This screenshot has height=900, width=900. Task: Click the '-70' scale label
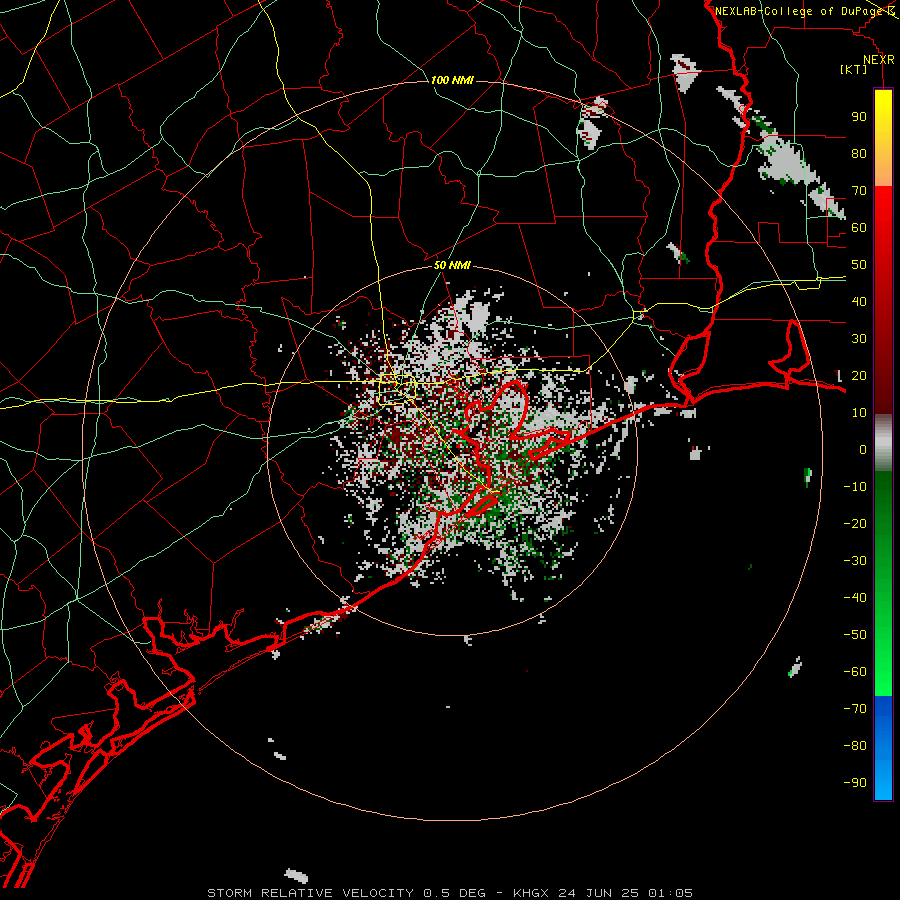(x=855, y=709)
